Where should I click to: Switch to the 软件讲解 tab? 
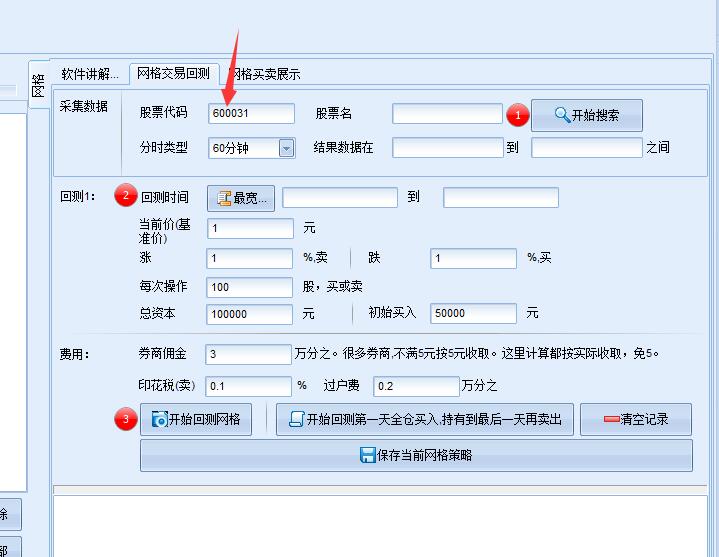[89, 74]
